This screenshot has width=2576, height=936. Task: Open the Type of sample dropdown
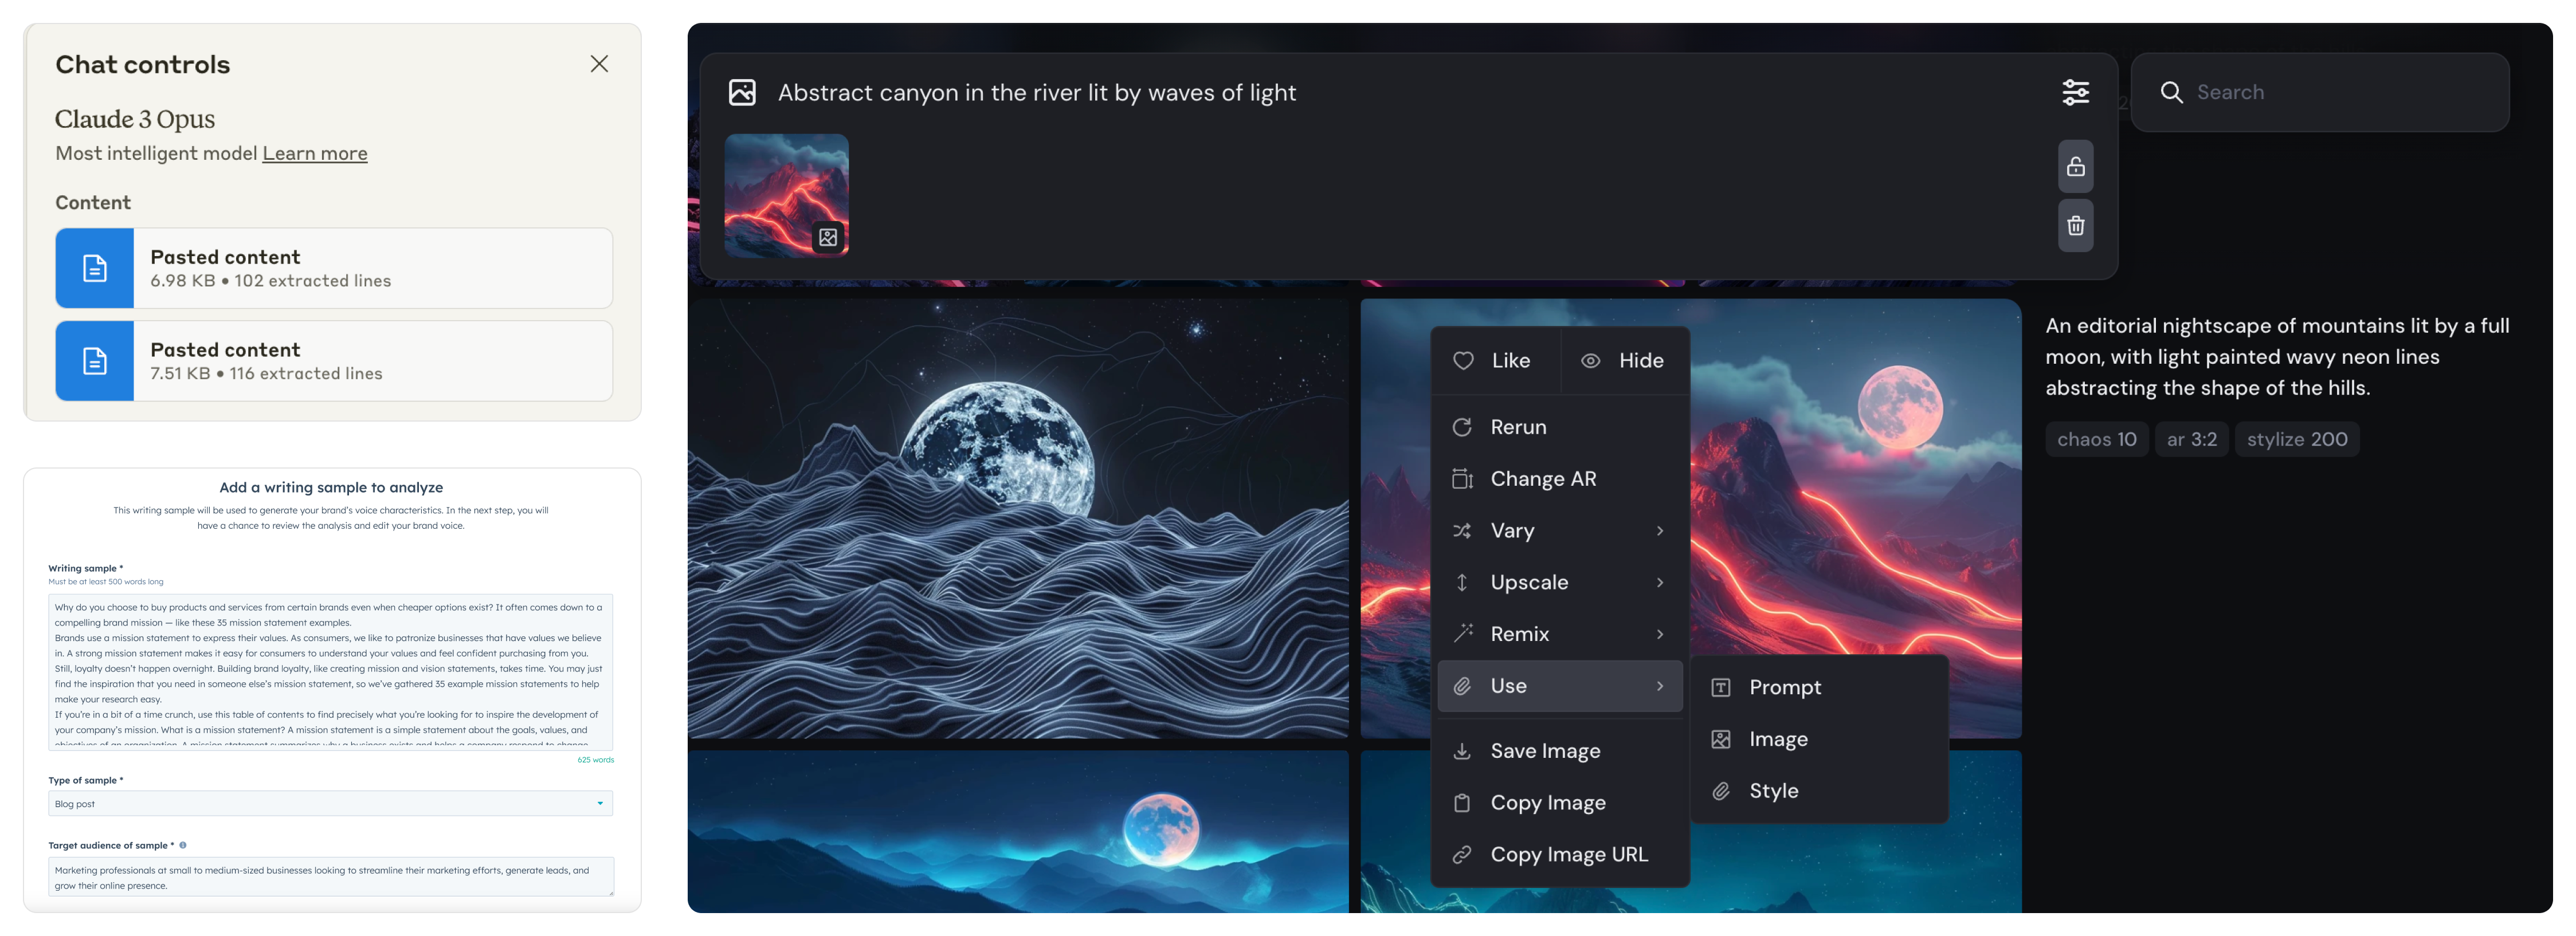330,804
